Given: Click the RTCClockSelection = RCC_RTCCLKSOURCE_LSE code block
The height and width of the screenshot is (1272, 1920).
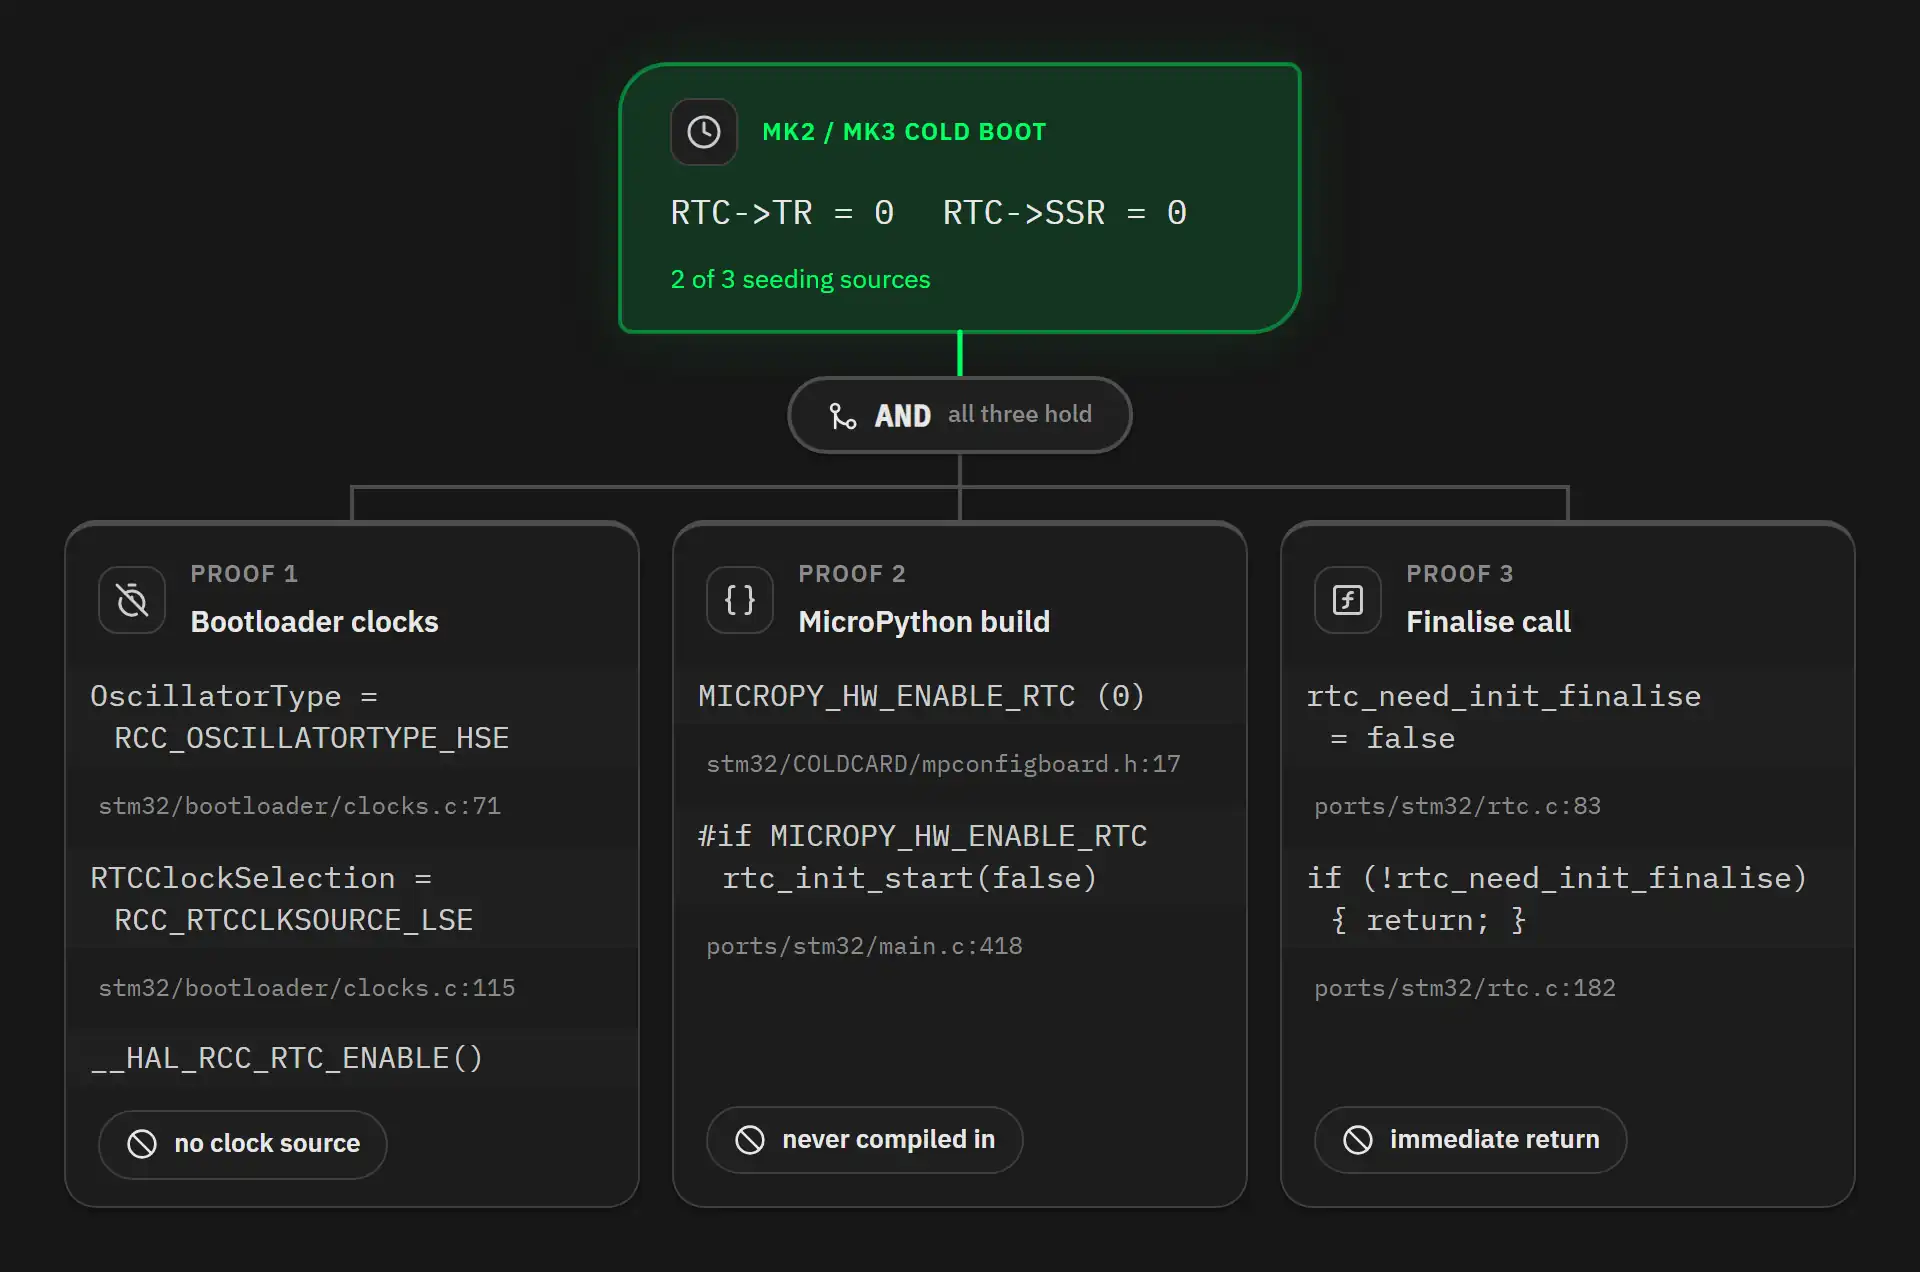Looking at the screenshot, I should click(x=352, y=899).
